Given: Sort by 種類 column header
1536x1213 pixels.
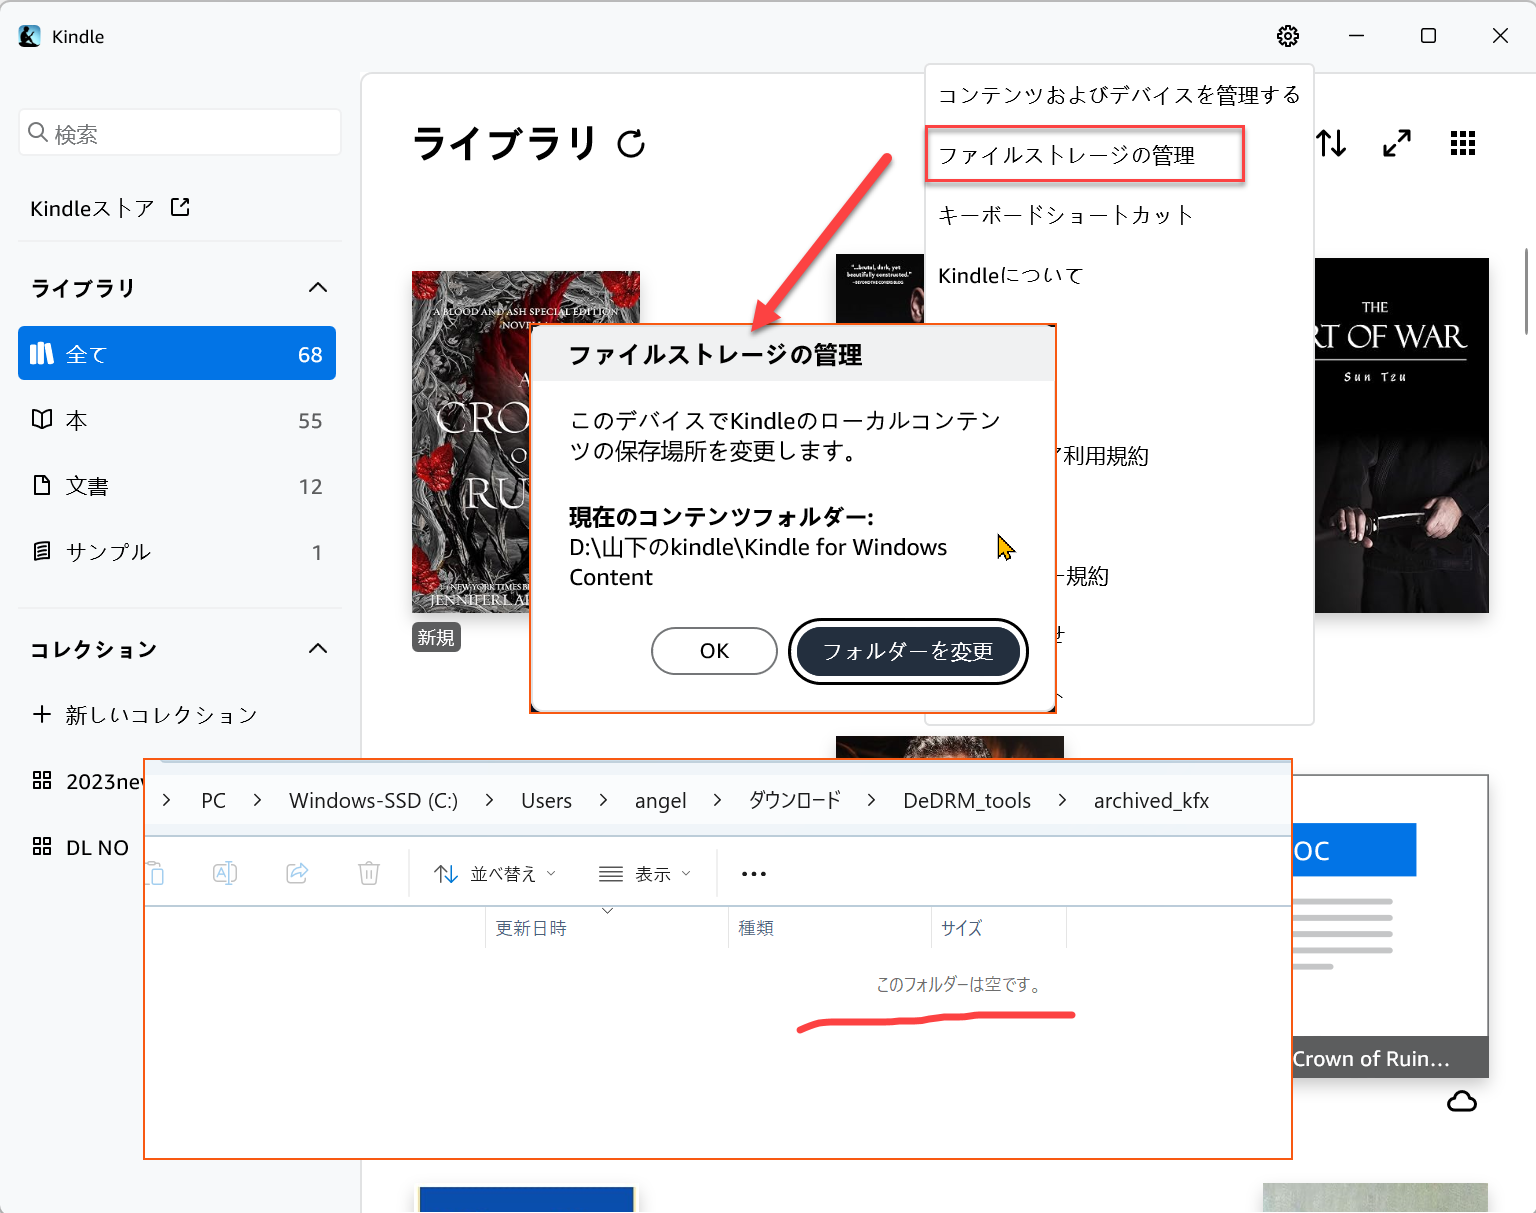Looking at the screenshot, I should (x=829, y=928).
